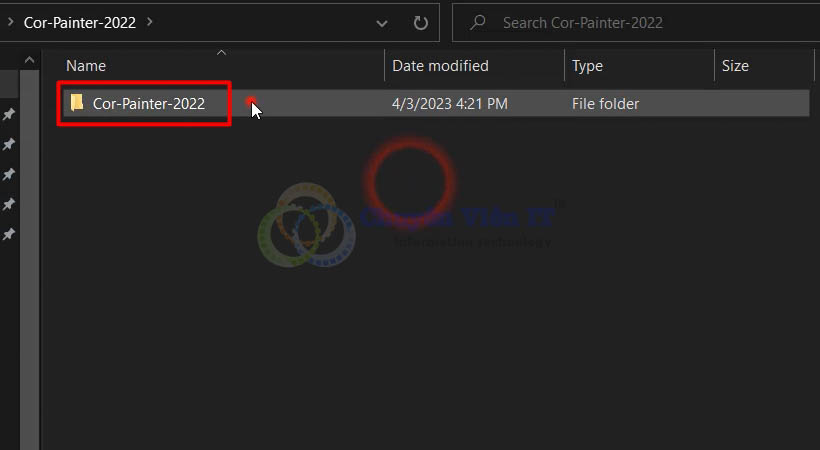
Task: Click navigation pane scroll up arrow
Action: coord(29,60)
